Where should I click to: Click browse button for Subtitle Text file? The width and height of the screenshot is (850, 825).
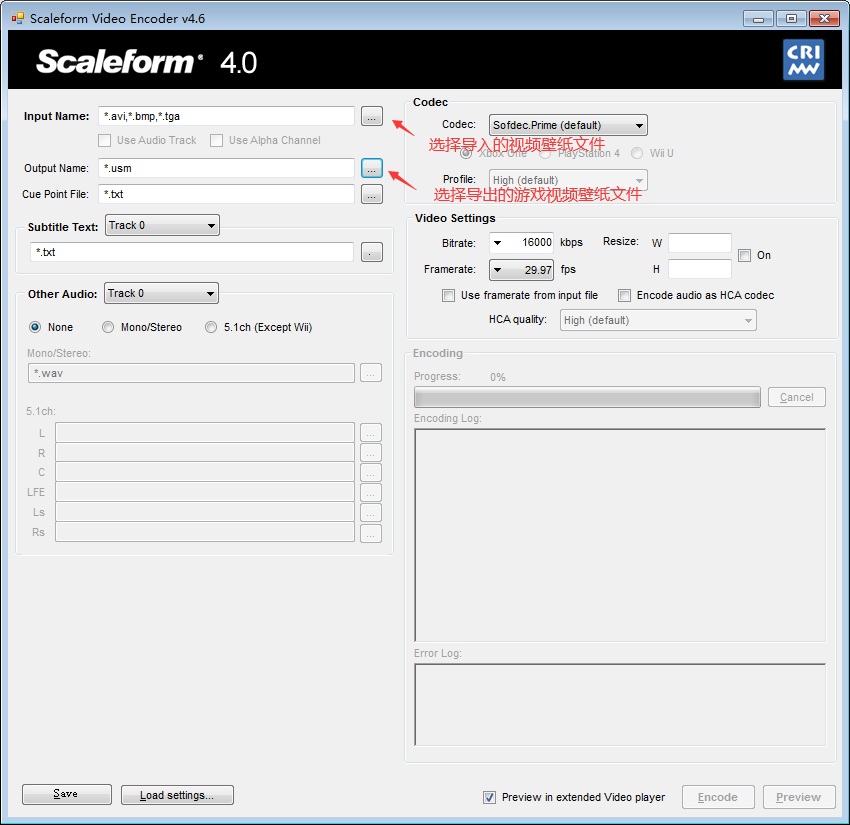pyautogui.click(x=371, y=252)
